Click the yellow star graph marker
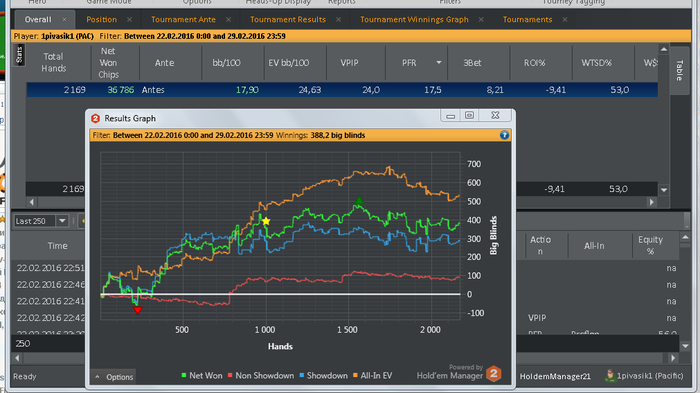This screenshot has height=393, width=700. pos(266,221)
